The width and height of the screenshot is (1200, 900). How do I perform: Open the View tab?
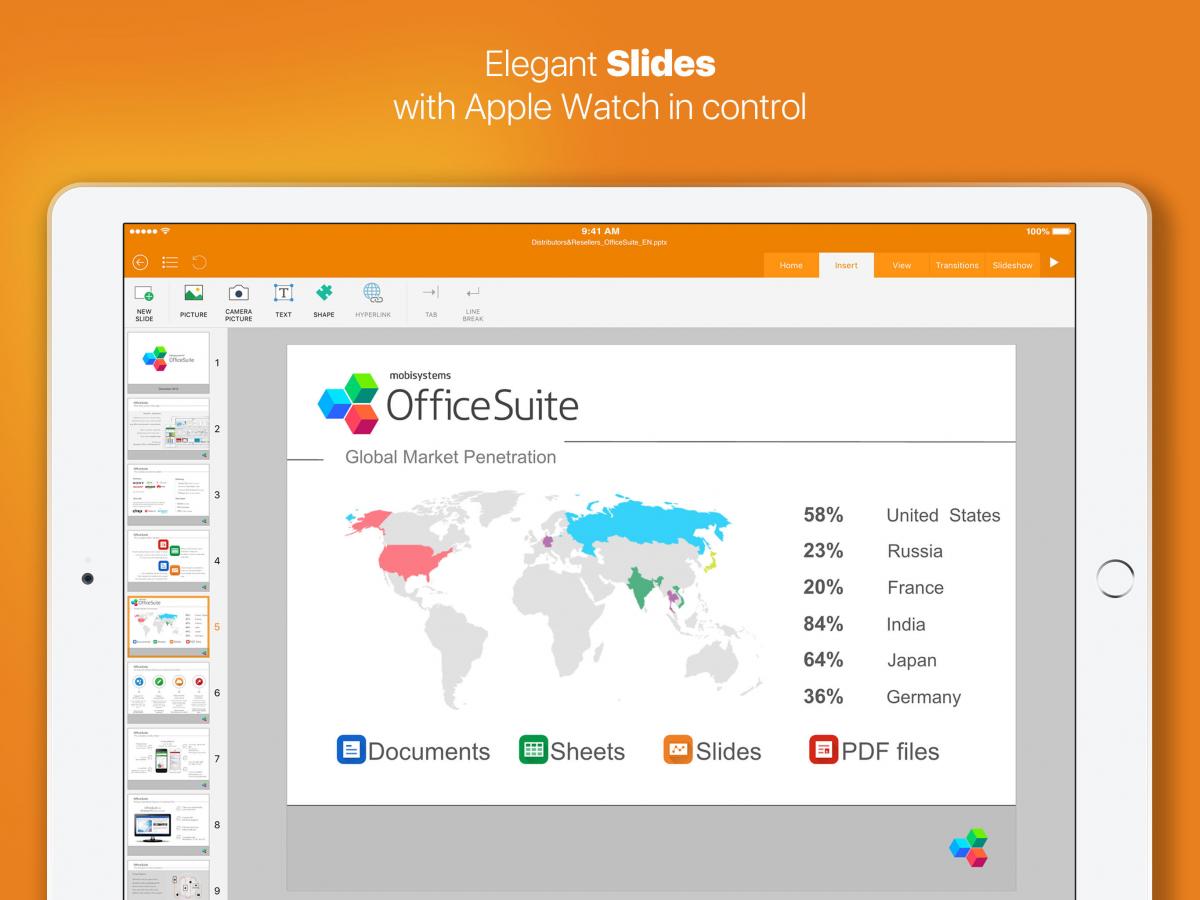click(902, 265)
